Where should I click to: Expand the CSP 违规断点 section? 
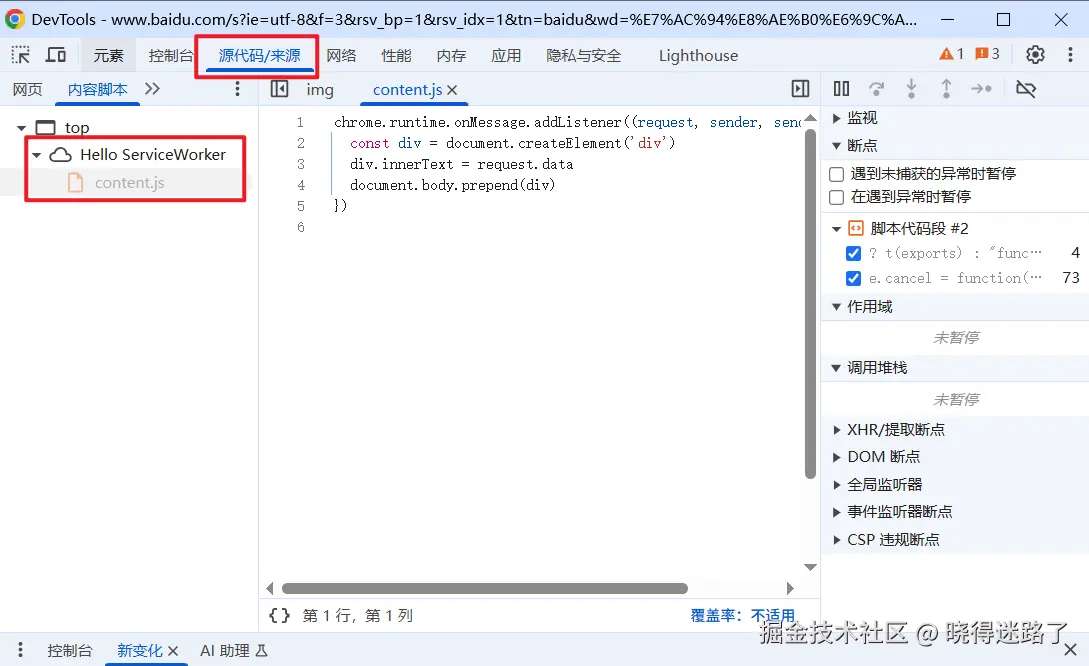pos(837,540)
